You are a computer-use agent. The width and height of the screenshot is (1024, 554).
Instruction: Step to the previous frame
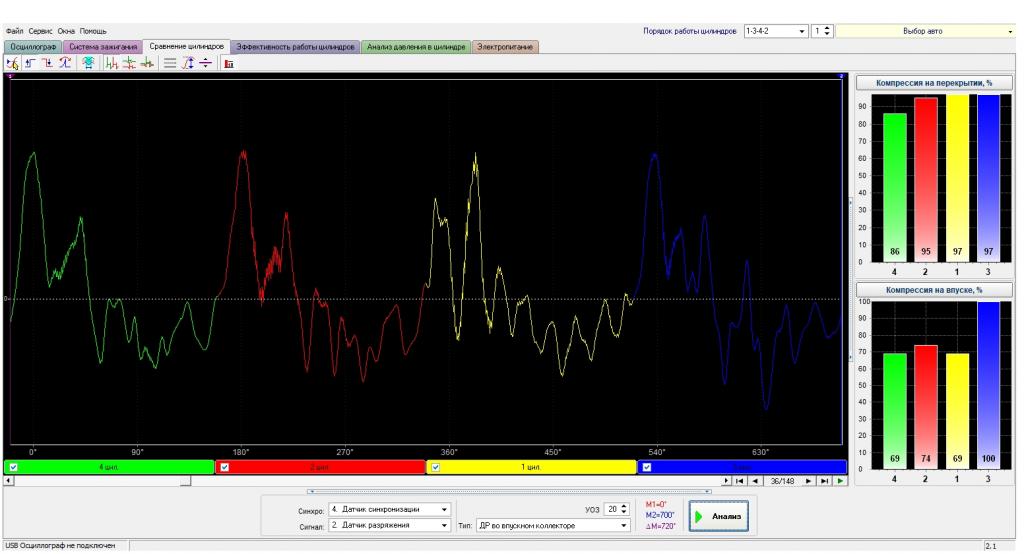[x=756, y=481]
